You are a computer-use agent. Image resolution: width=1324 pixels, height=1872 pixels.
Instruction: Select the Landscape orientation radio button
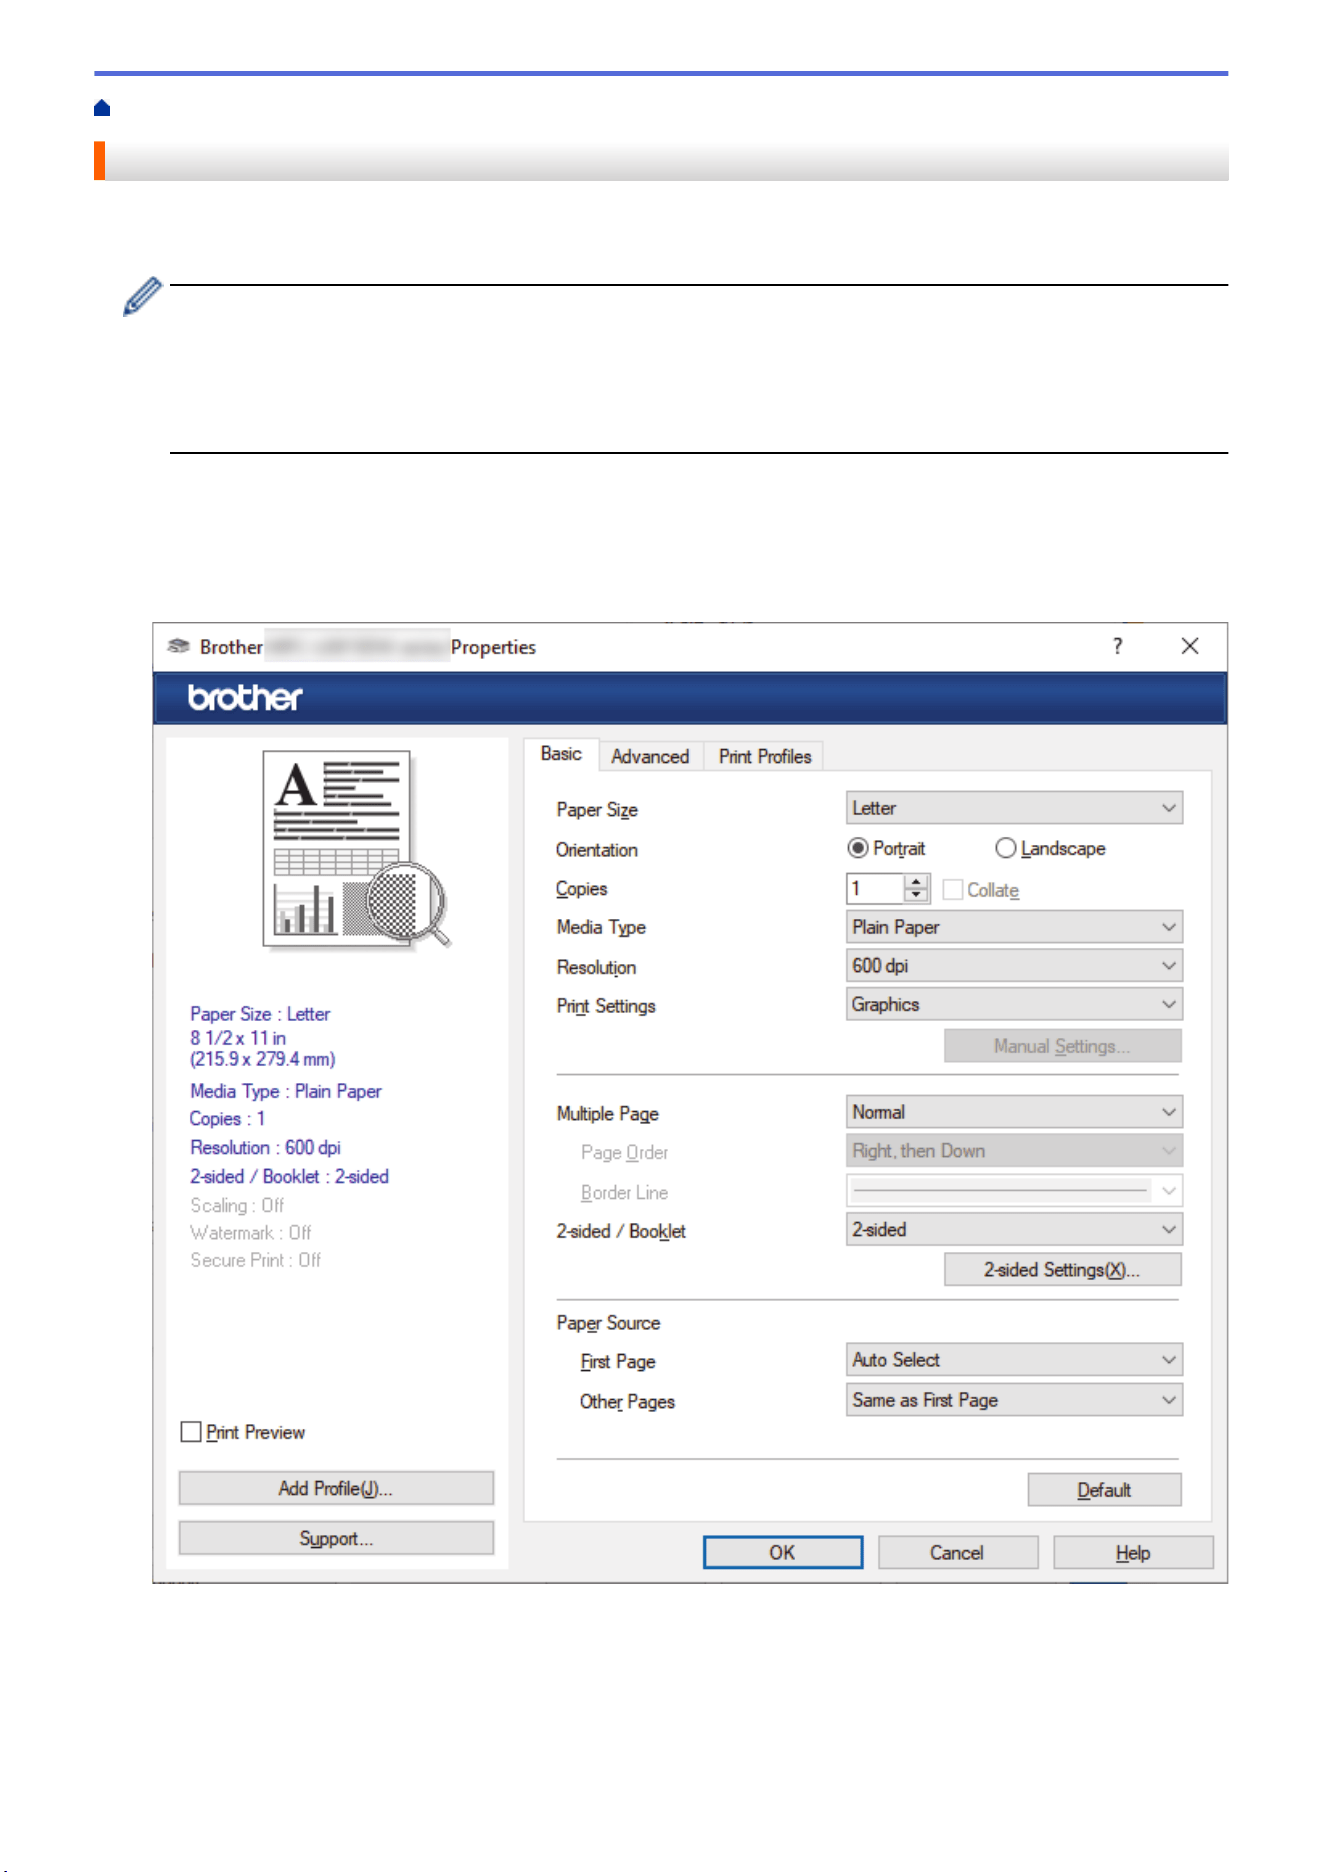point(1005,848)
